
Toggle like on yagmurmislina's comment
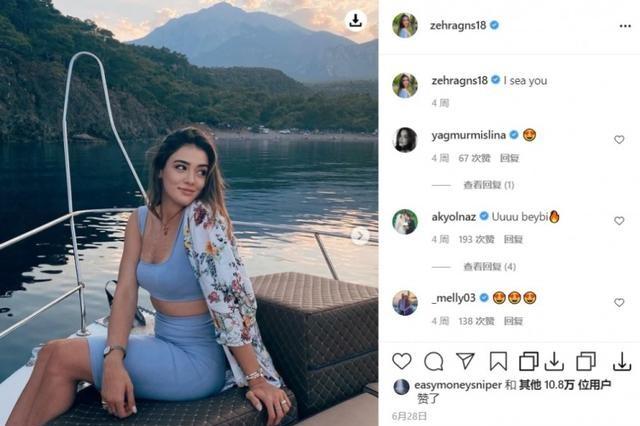(x=619, y=140)
